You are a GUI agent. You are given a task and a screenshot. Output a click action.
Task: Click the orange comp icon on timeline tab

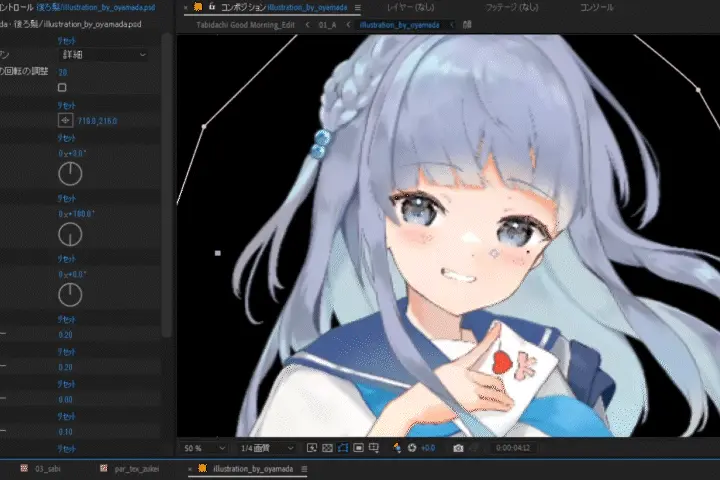(202, 468)
